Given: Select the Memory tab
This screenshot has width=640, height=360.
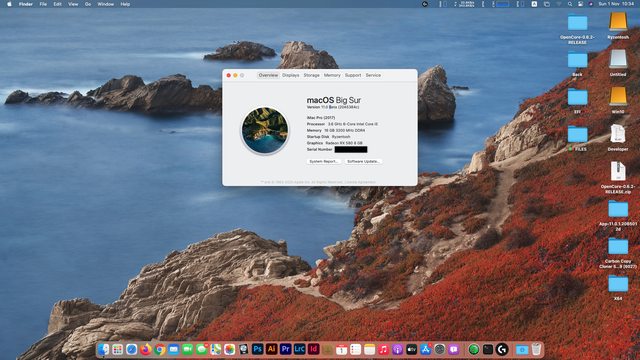Looking at the screenshot, I should (332, 75).
